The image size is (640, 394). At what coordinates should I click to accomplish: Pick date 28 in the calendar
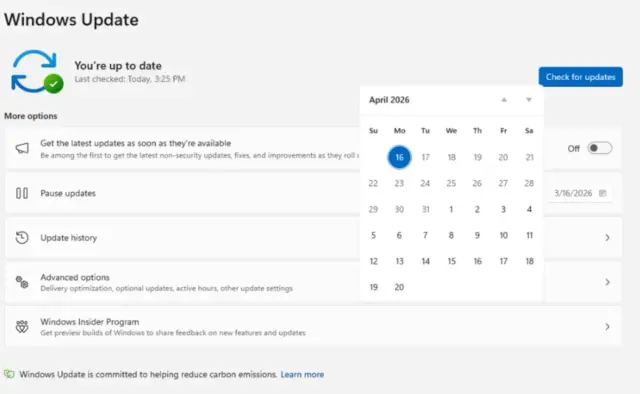click(529, 183)
